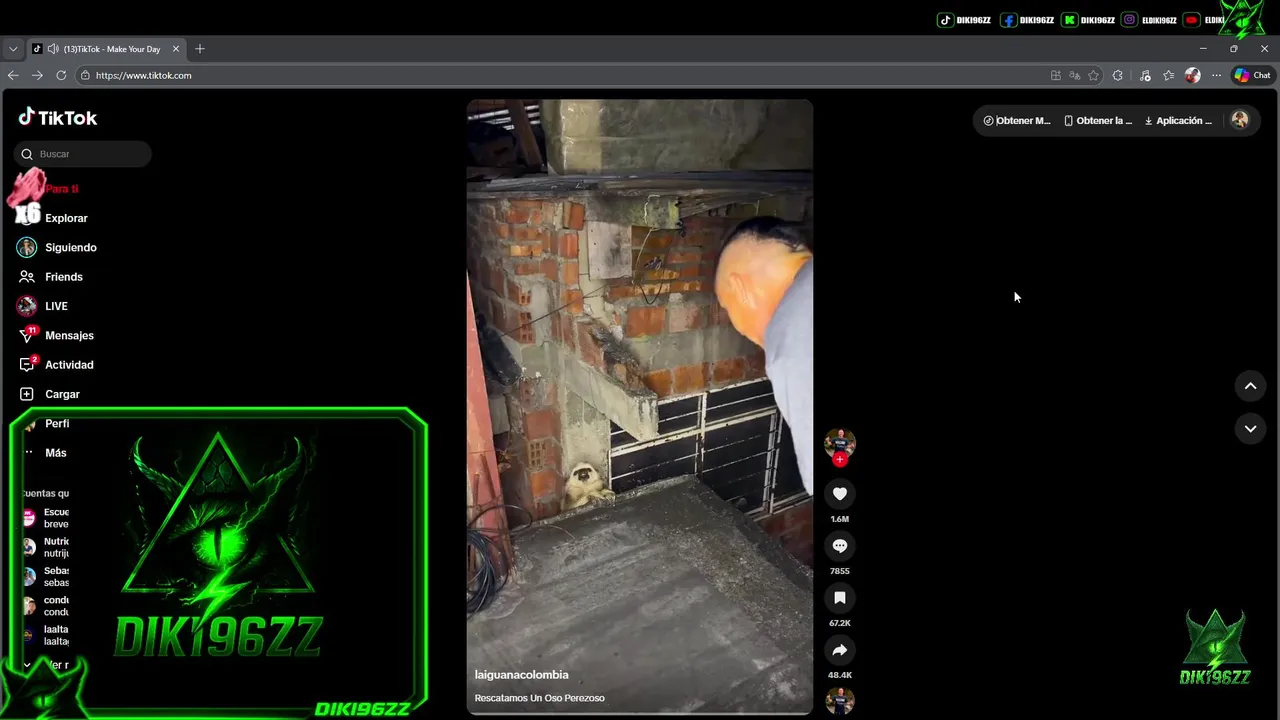1280x720 pixels.
Task: Reload the page with refresh icon
Action: pyautogui.click(x=61, y=75)
